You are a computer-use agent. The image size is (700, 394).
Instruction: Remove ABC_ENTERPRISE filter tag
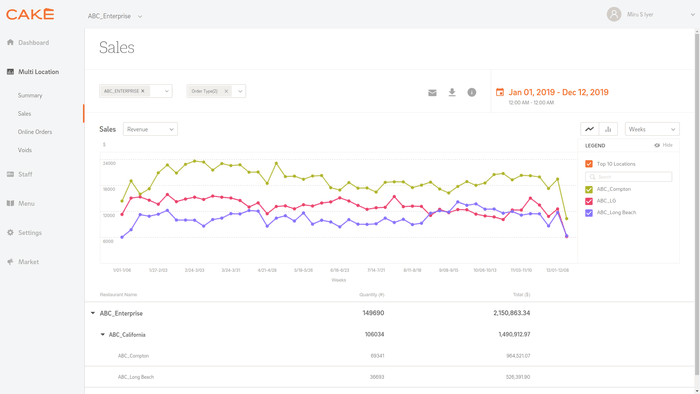coord(143,91)
